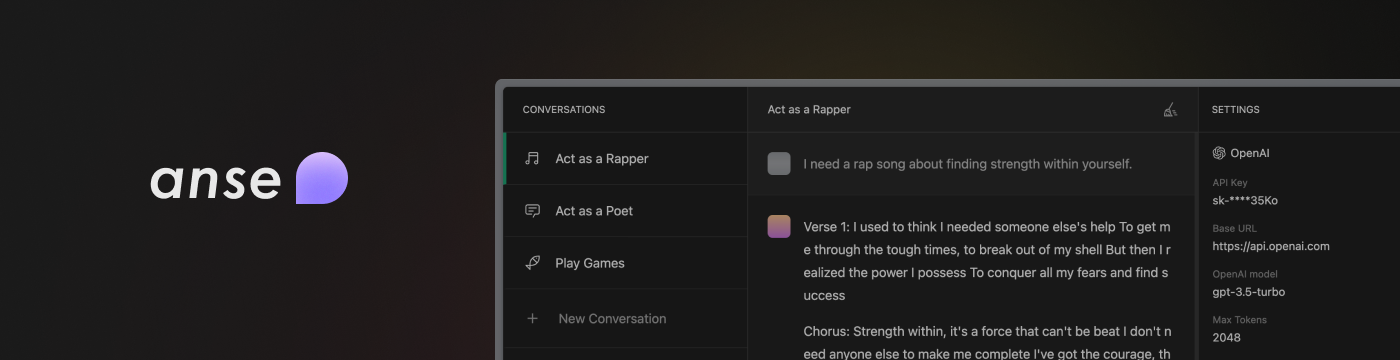Click the OpenAI logo icon in Settings
Image resolution: width=1400 pixels, height=360 pixels.
click(1219, 153)
